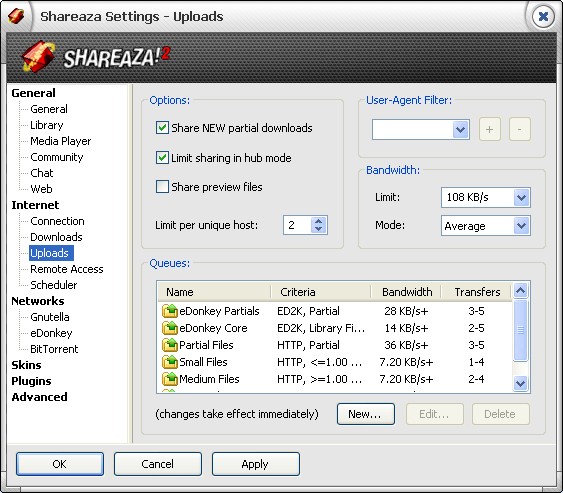Click the eDonkey Partials queue folder icon
563x493 pixels.
tap(169, 311)
